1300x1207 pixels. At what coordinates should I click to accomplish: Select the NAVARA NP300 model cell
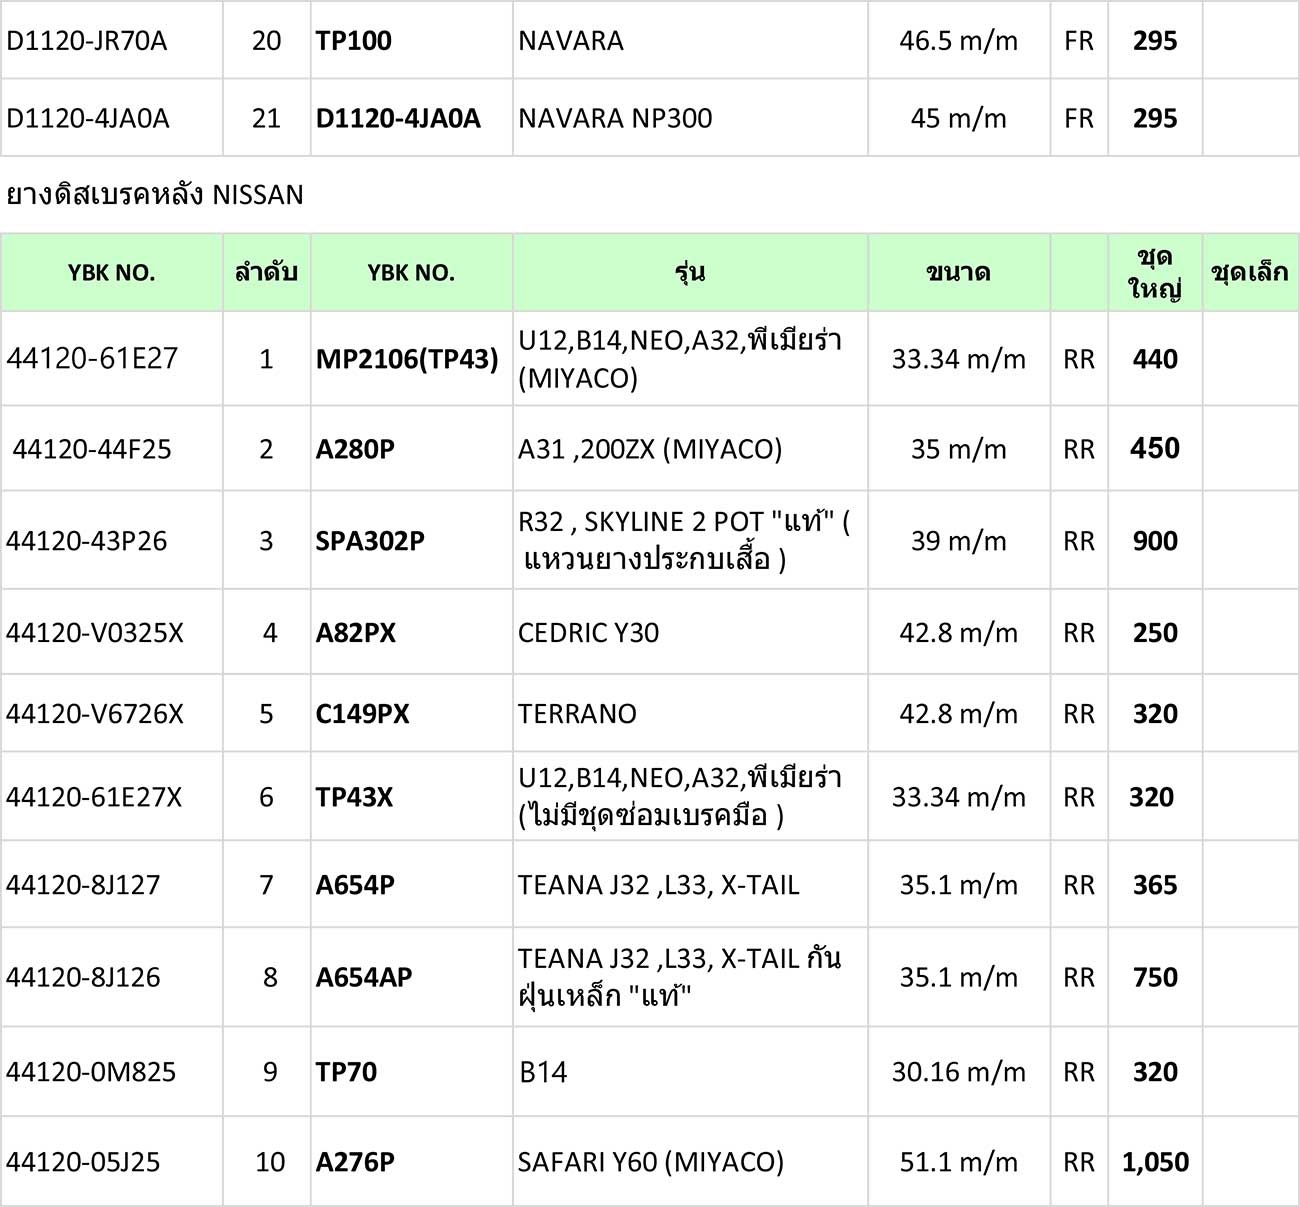(x=690, y=118)
